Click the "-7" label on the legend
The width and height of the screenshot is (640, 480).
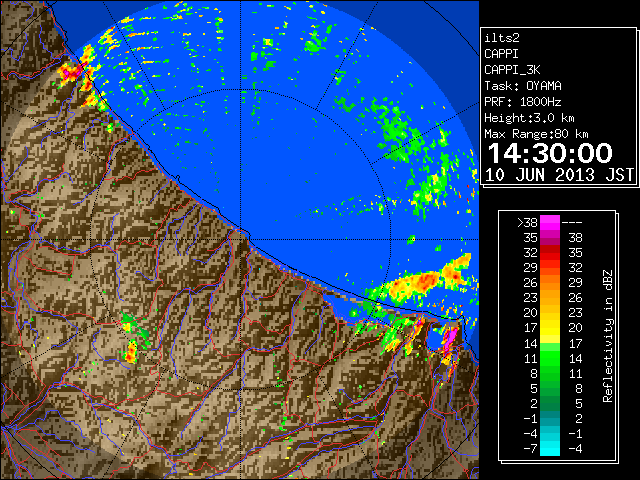[x=530, y=449]
